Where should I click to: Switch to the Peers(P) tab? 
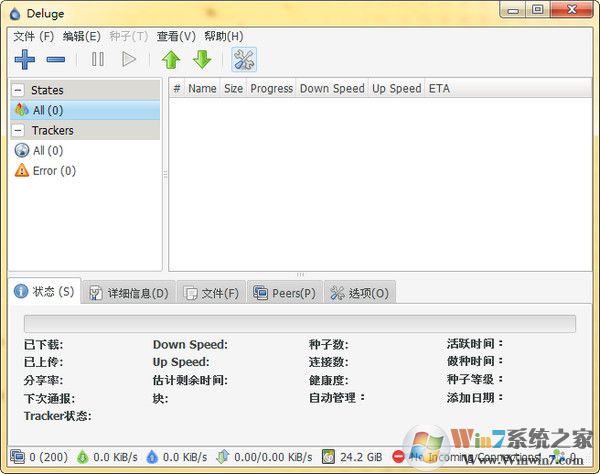pyautogui.click(x=284, y=293)
